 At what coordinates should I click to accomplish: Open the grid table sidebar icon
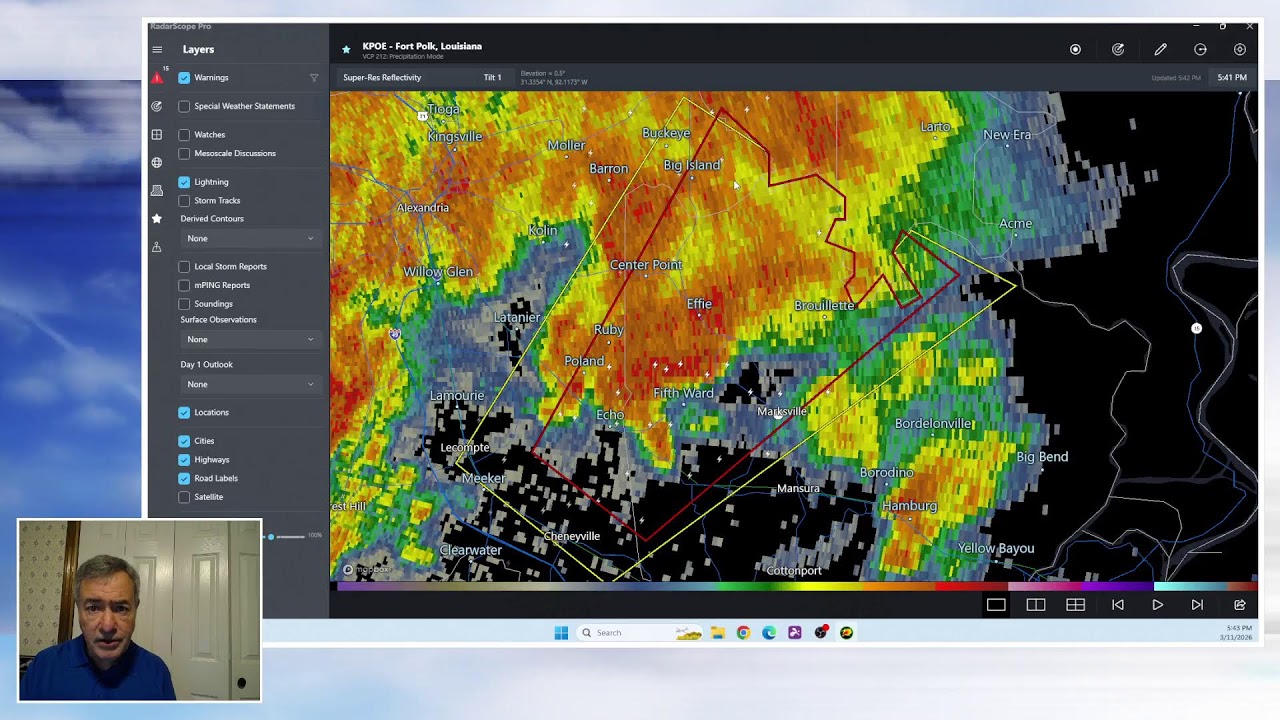(x=157, y=134)
